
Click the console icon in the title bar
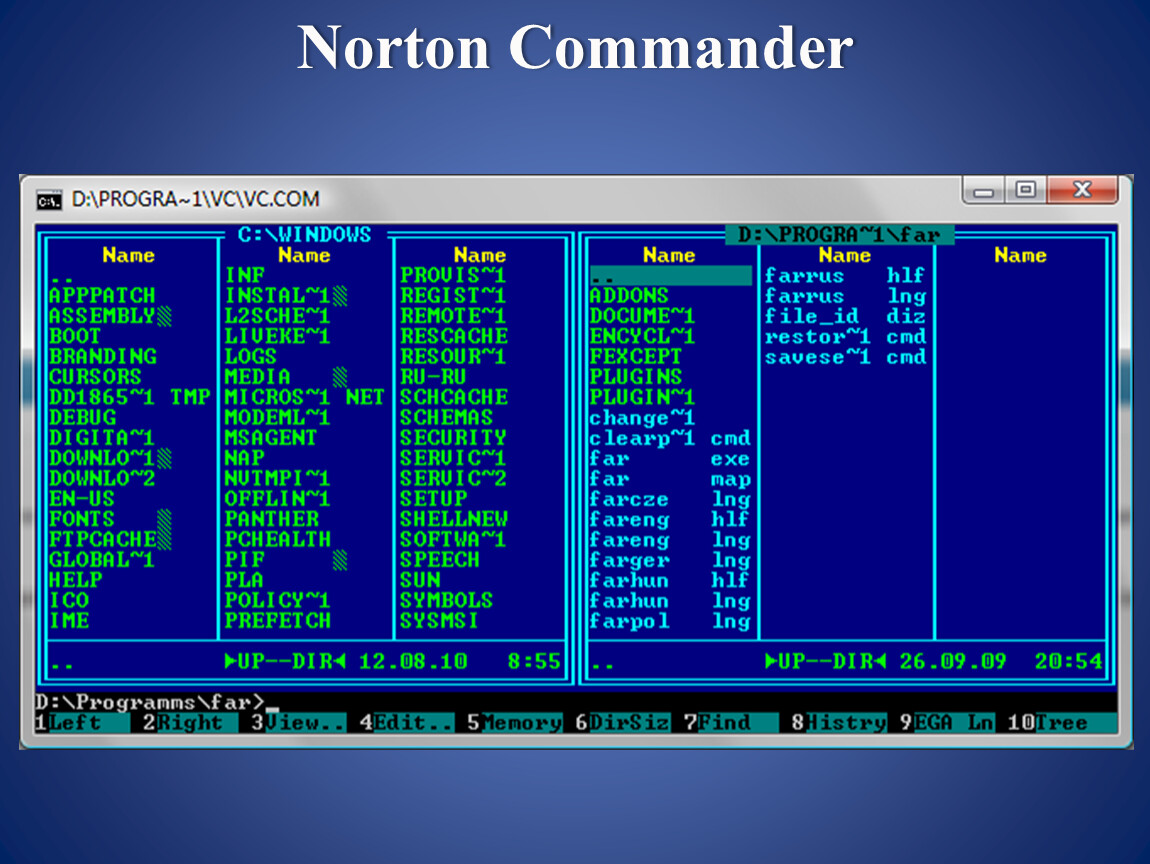(x=49, y=199)
